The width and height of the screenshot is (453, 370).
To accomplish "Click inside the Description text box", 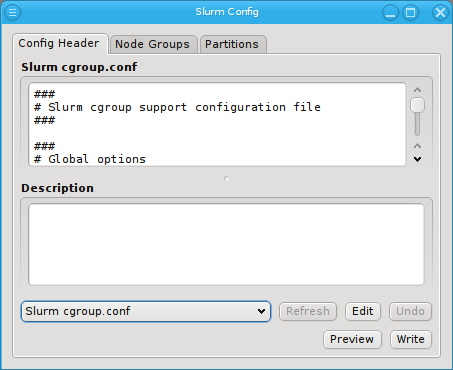I will pos(226,244).
